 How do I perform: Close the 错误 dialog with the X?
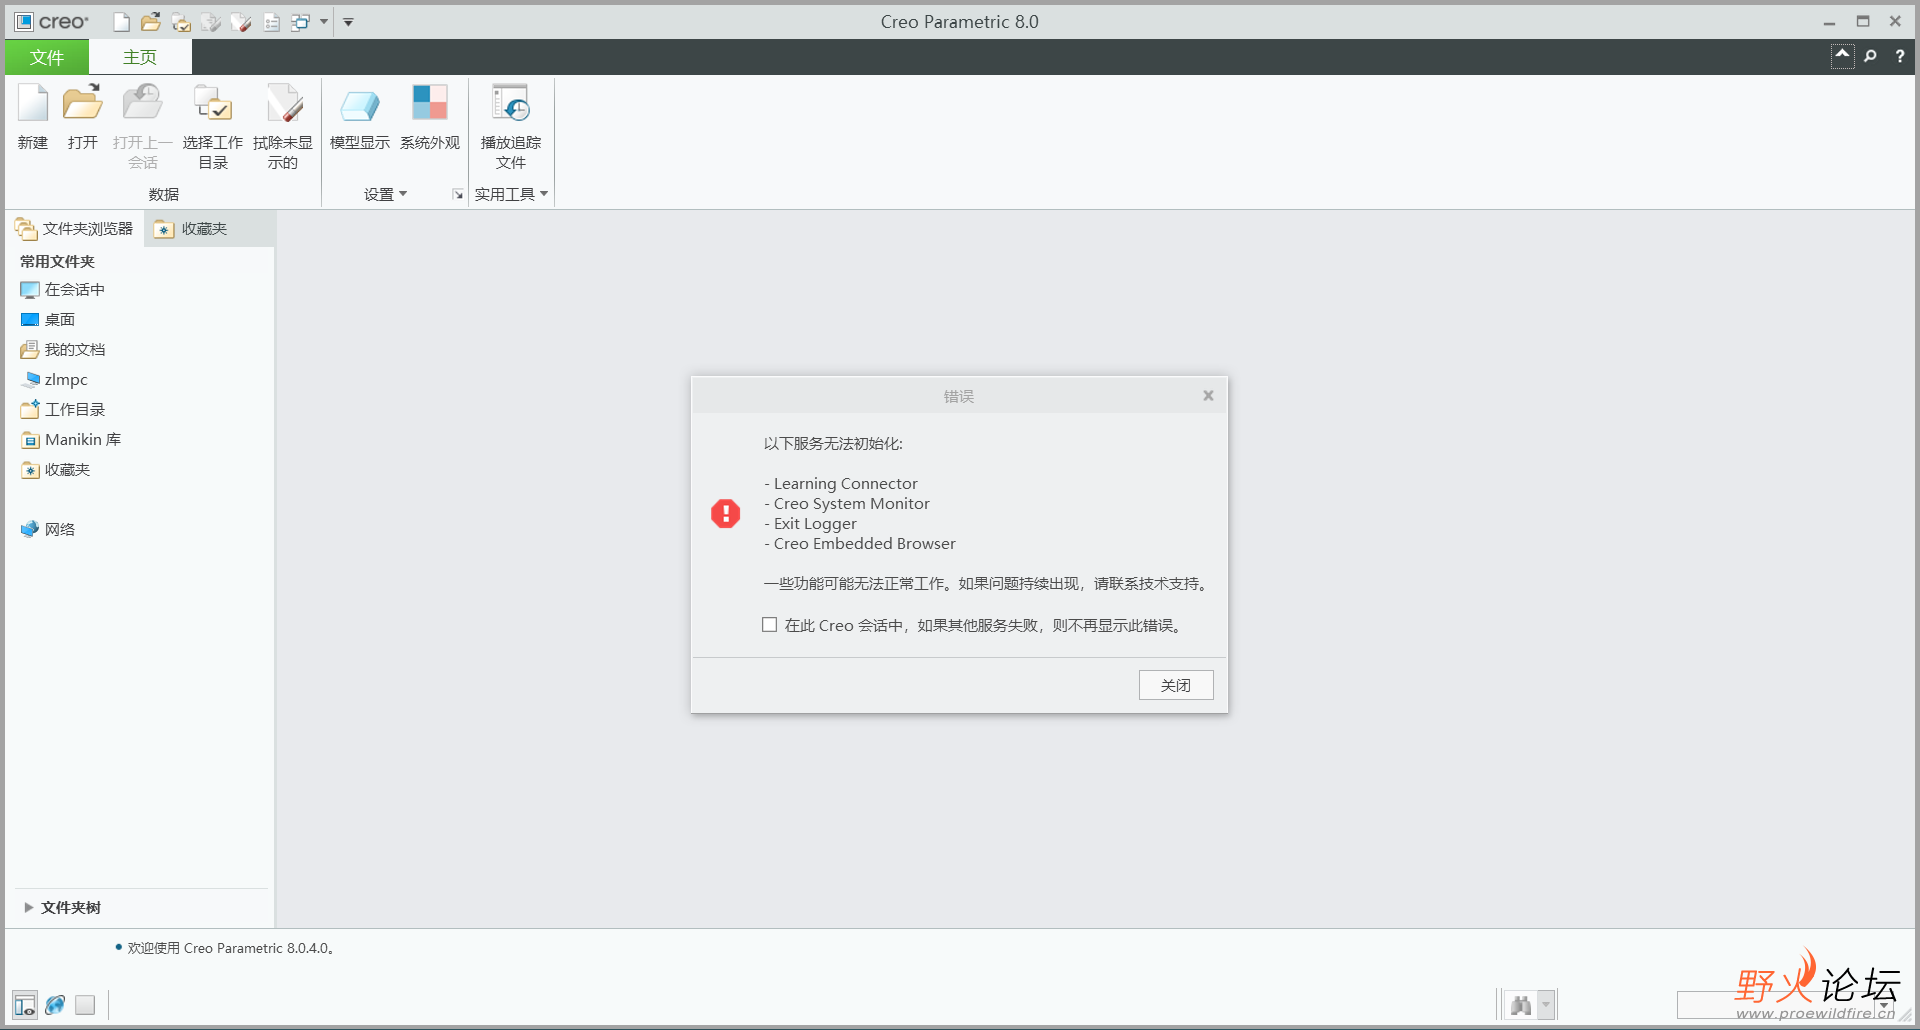tap(1208, 396)
